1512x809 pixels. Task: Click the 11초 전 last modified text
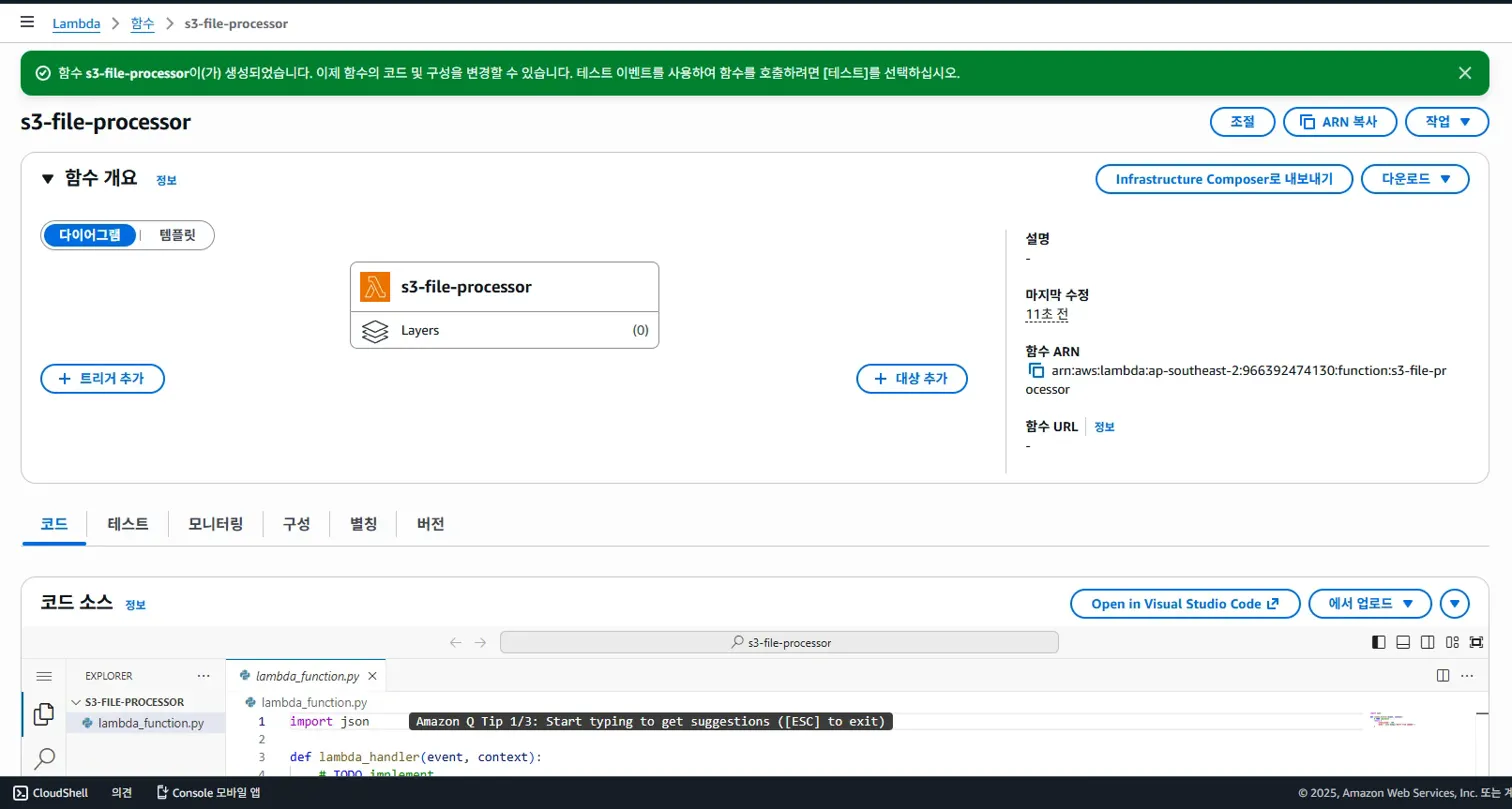click(1047, 314)
